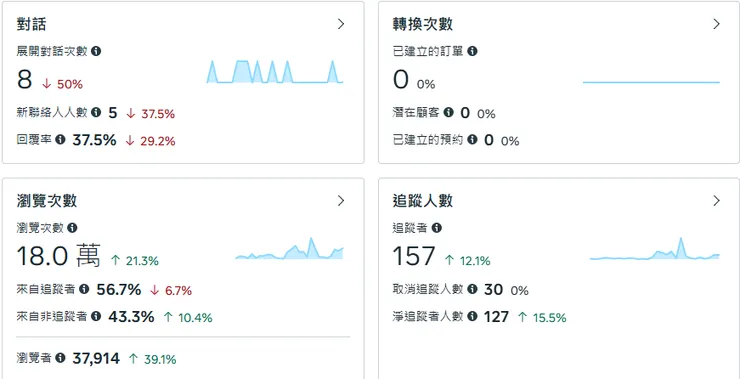This screenshot has width=740, height=379.
Task: Click info icon beside 取消追蹤人數
Action: pyautogui.click(x=472, y=289)
